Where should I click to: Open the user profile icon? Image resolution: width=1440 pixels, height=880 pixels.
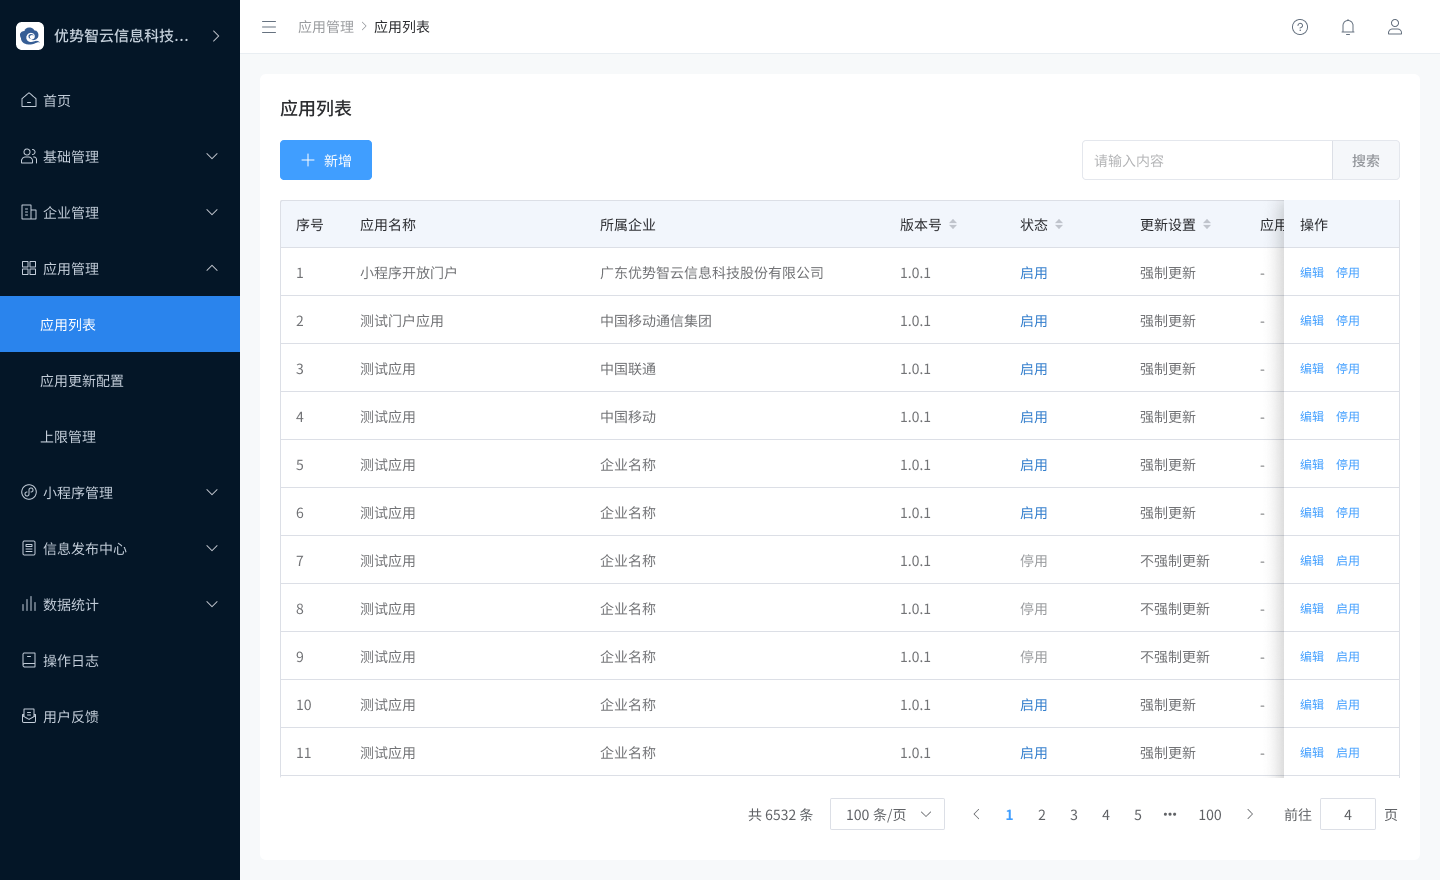click(1395, 27)
